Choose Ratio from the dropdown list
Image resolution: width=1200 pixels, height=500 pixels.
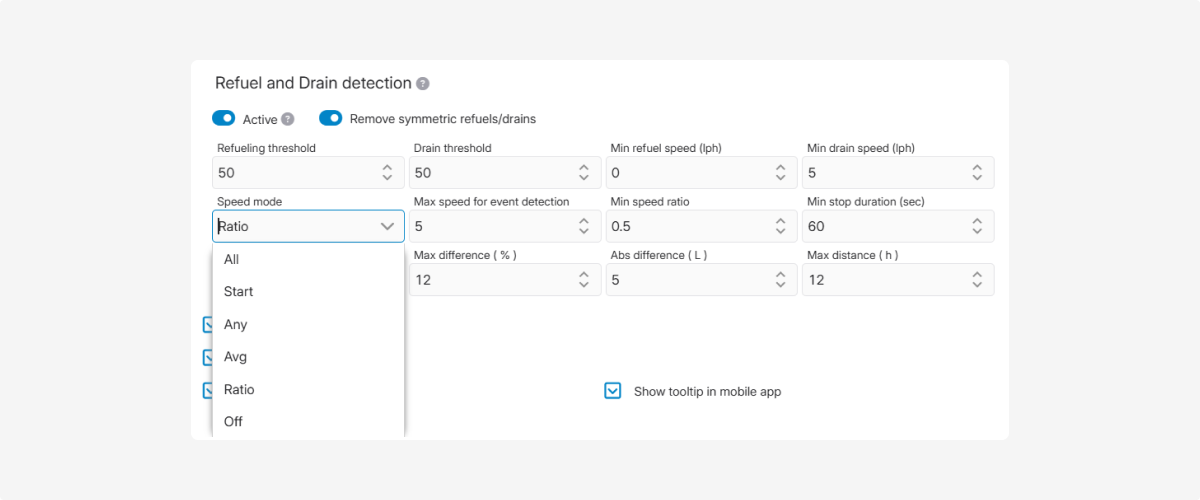(x=239, y=389)
